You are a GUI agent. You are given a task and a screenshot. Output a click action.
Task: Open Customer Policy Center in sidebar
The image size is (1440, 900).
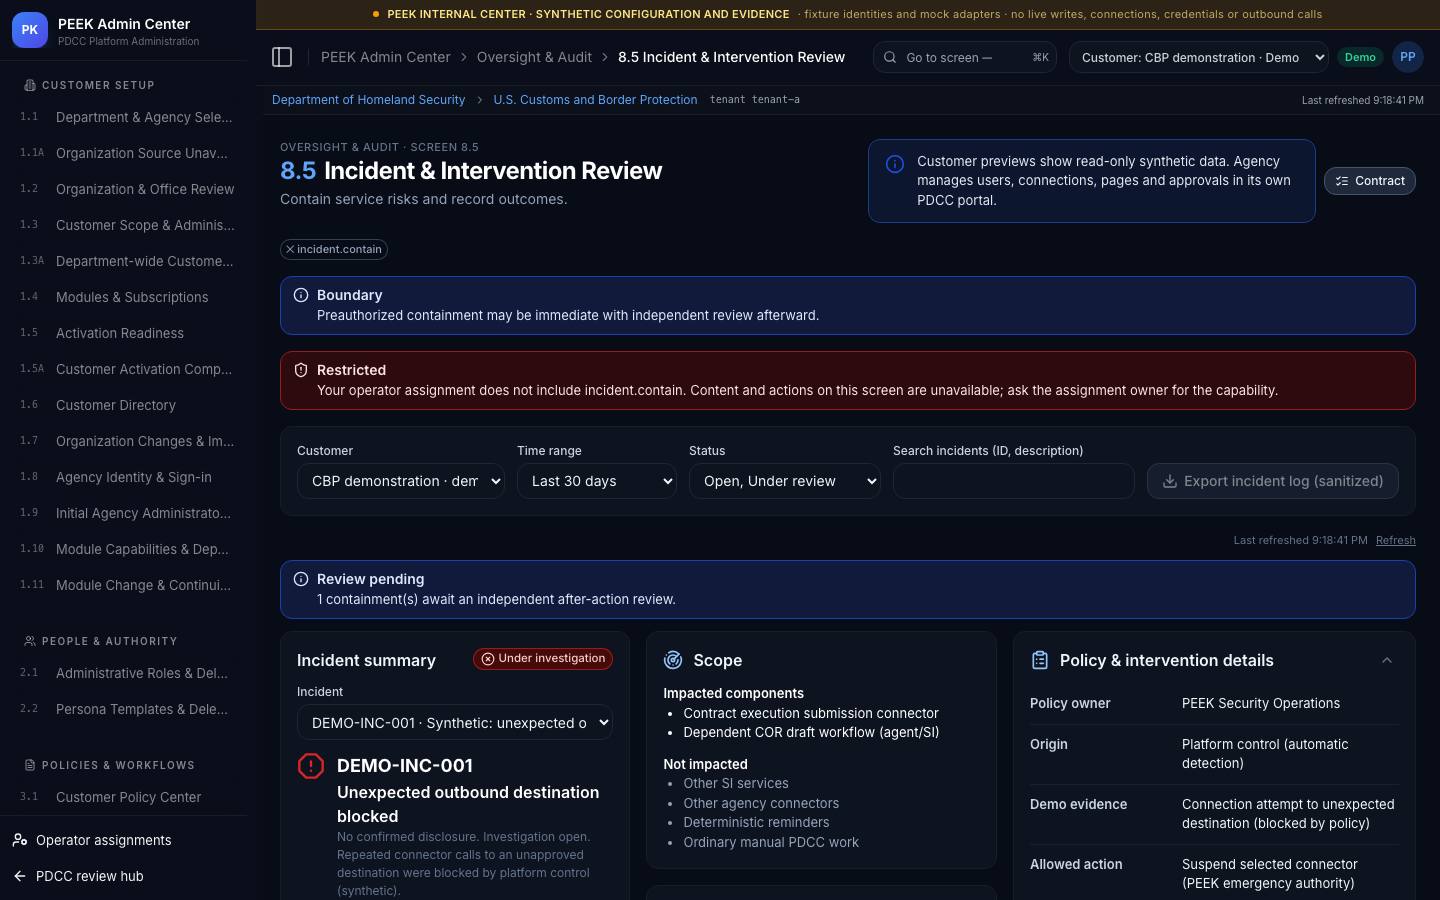click(x=128, y=797)
